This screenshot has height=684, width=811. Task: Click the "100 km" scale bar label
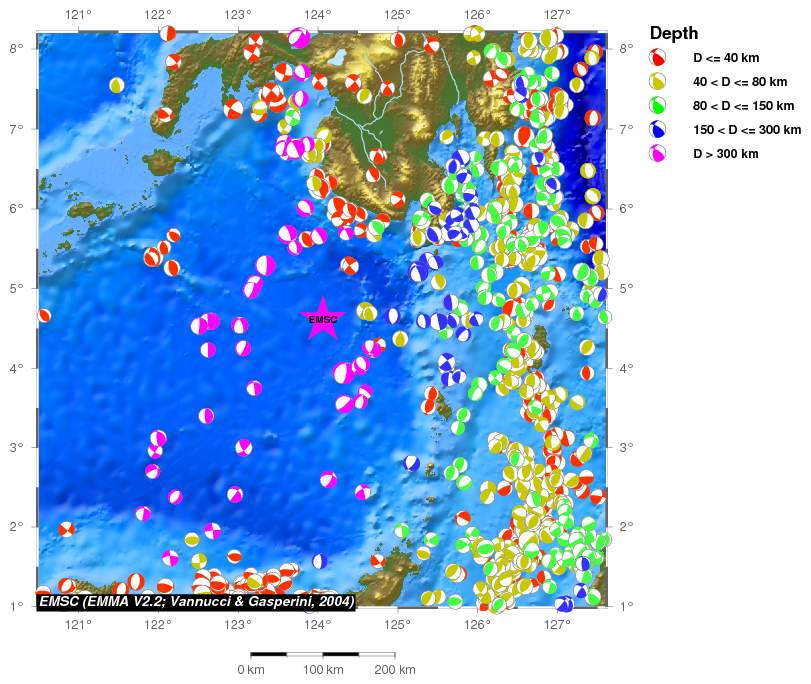[322, 670]
